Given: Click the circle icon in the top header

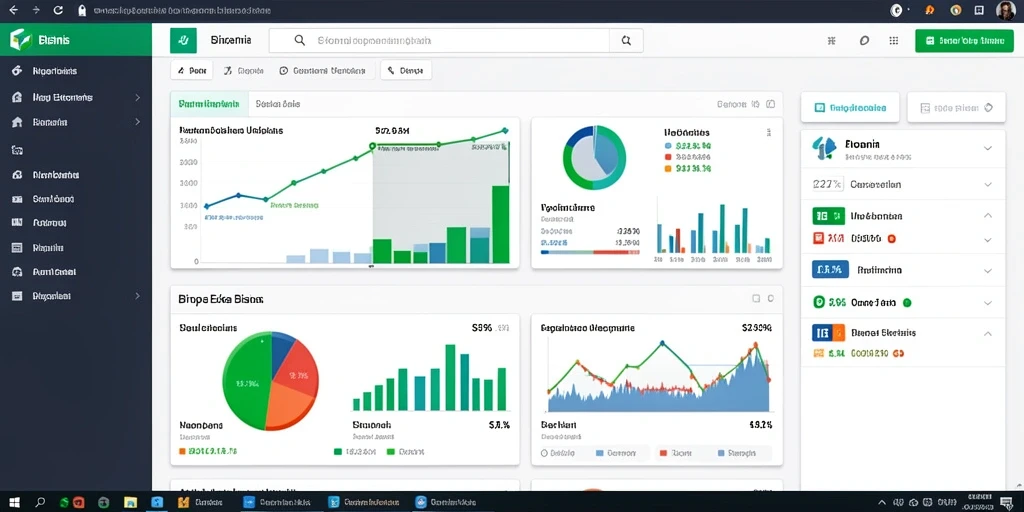Looking at the screenshot, I should (864, 40).
